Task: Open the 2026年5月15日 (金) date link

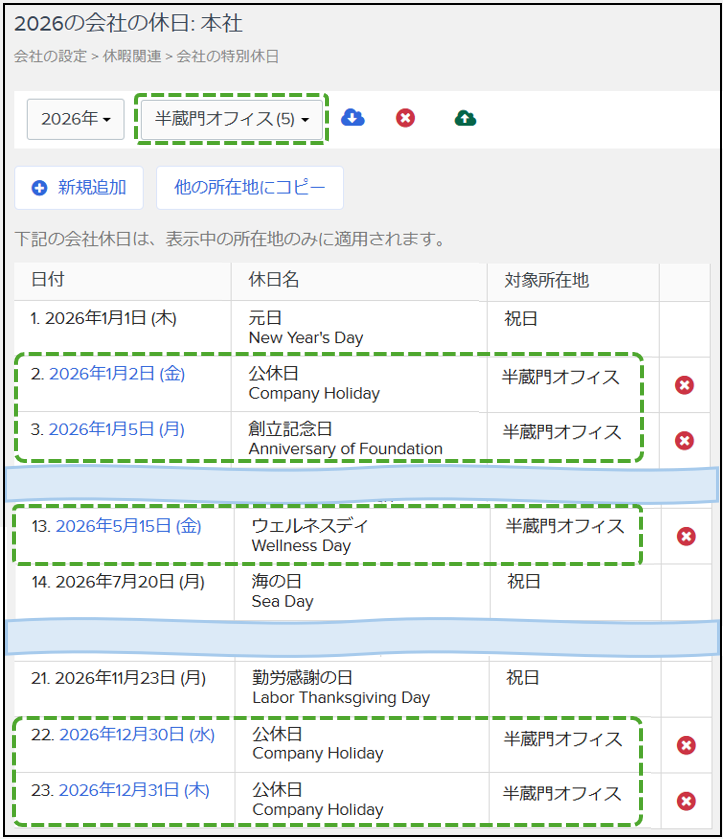Action: (128, 526)
